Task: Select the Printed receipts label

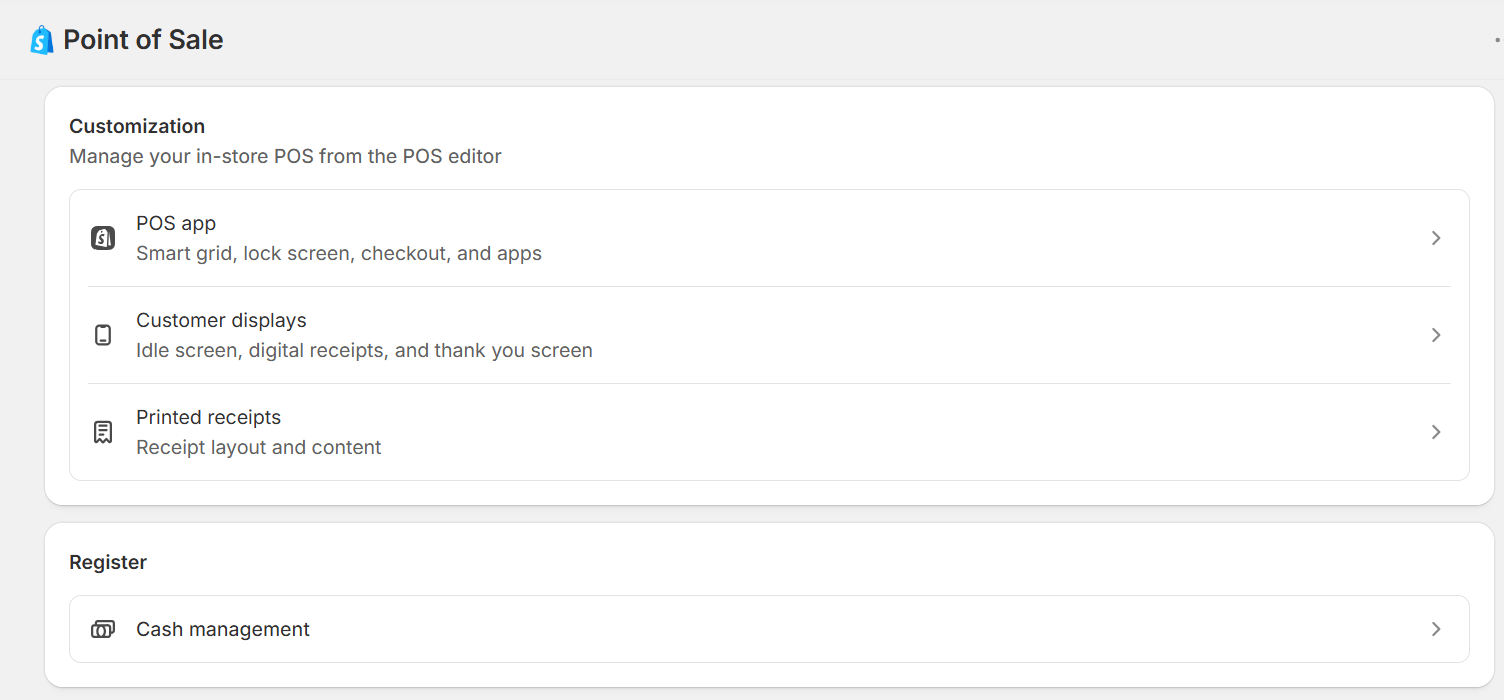Action: click(x=208, y=417)
